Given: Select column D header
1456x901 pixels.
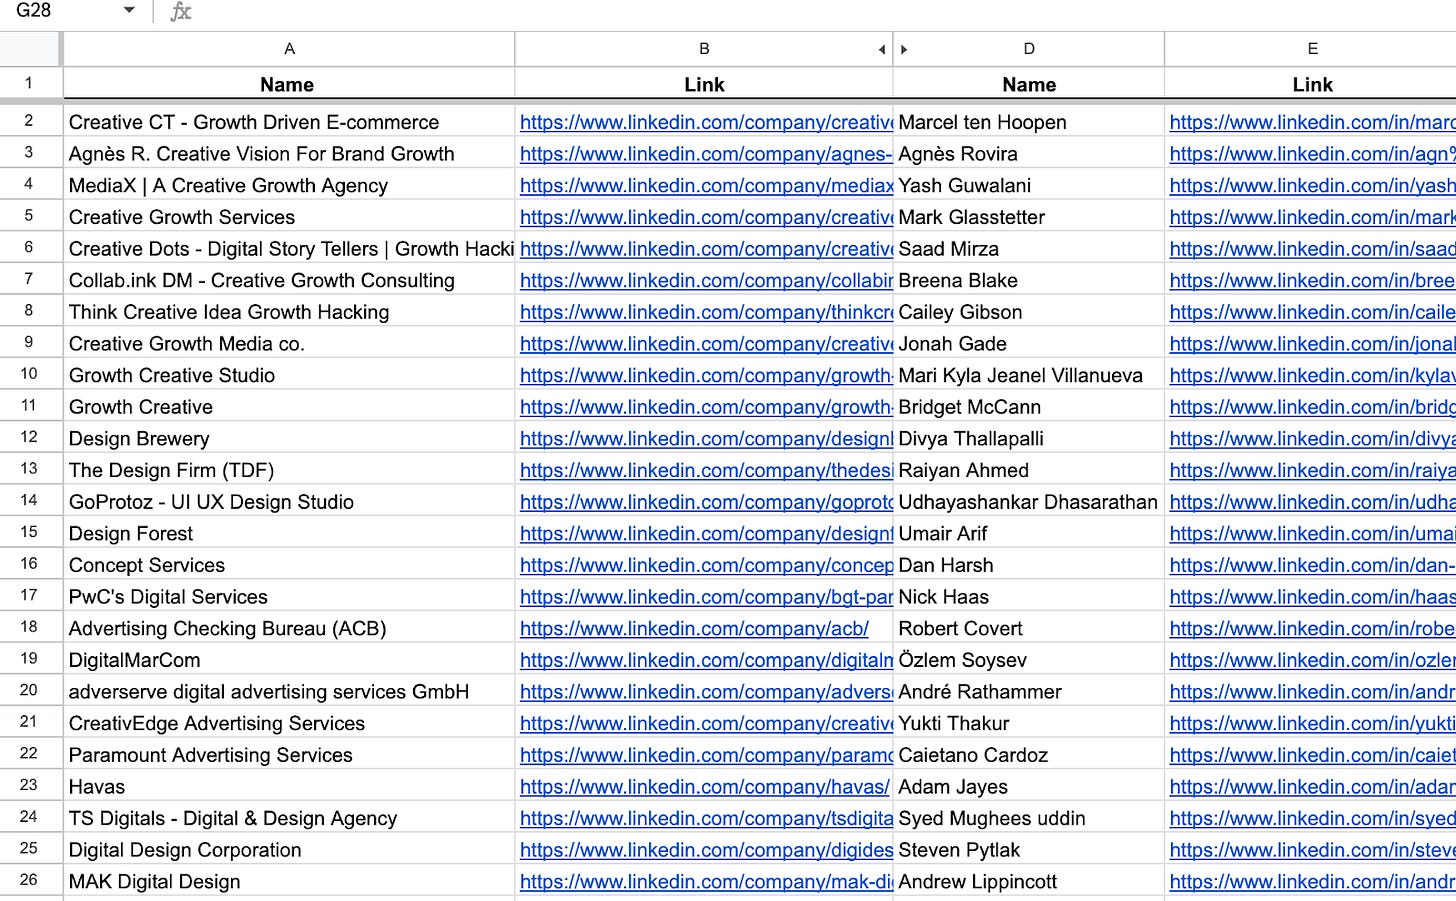Looking at the screenshot, I should [x=1029, y=49].
